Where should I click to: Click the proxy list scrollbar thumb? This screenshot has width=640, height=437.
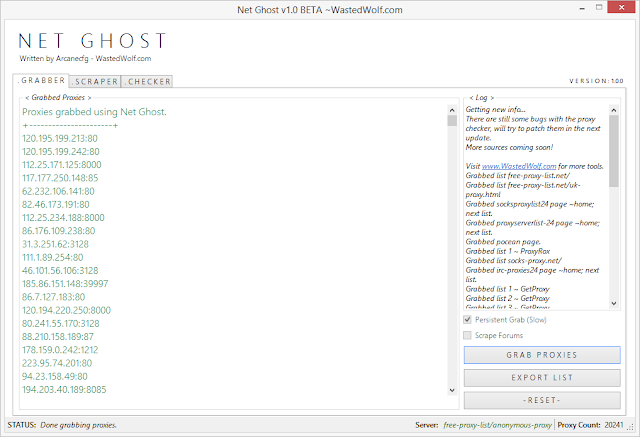[x=452, y=120]
